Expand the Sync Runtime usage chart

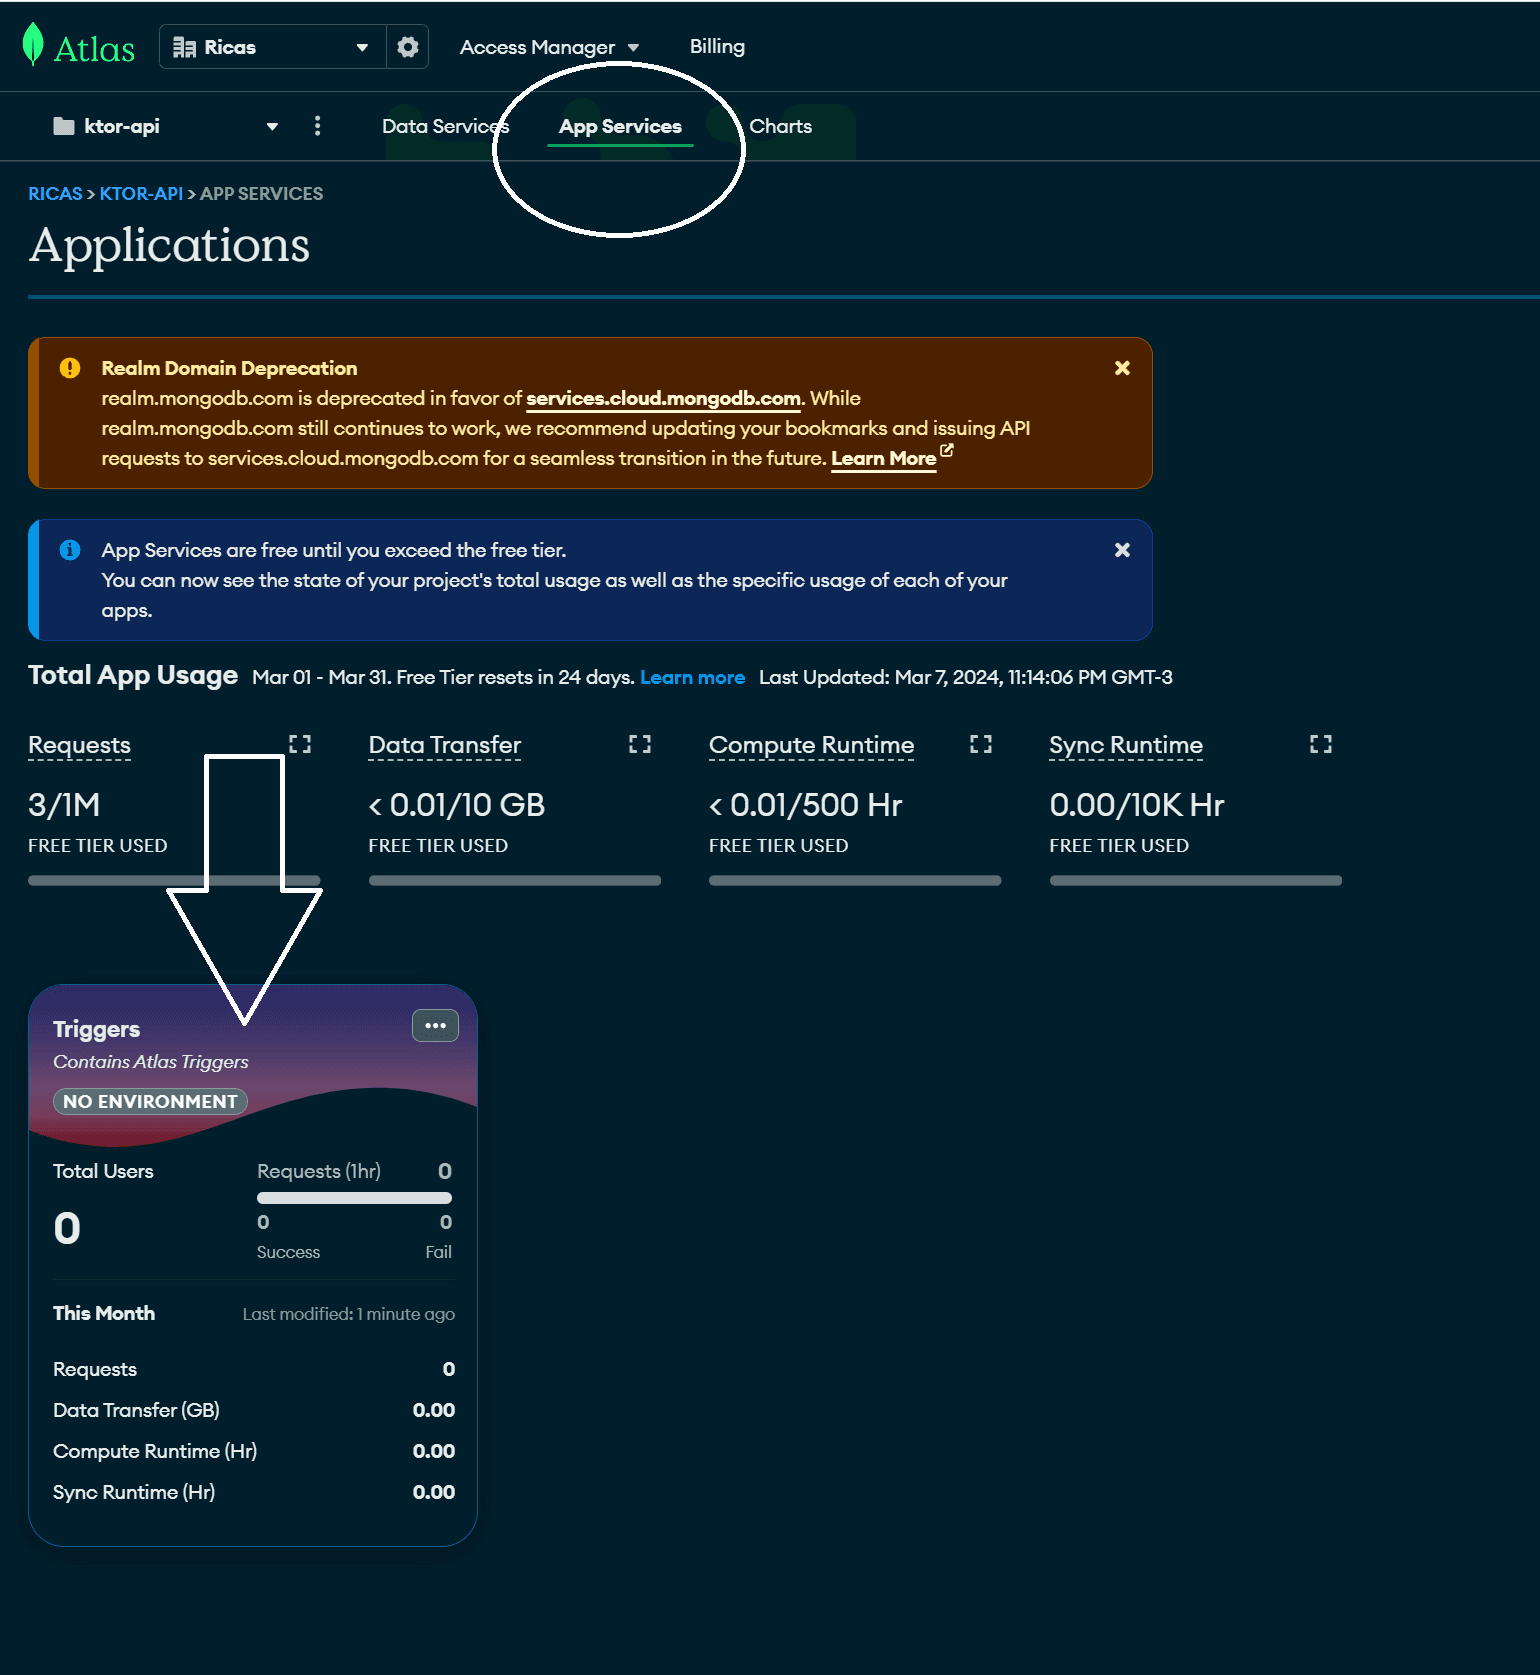(x=1321, y=744)
